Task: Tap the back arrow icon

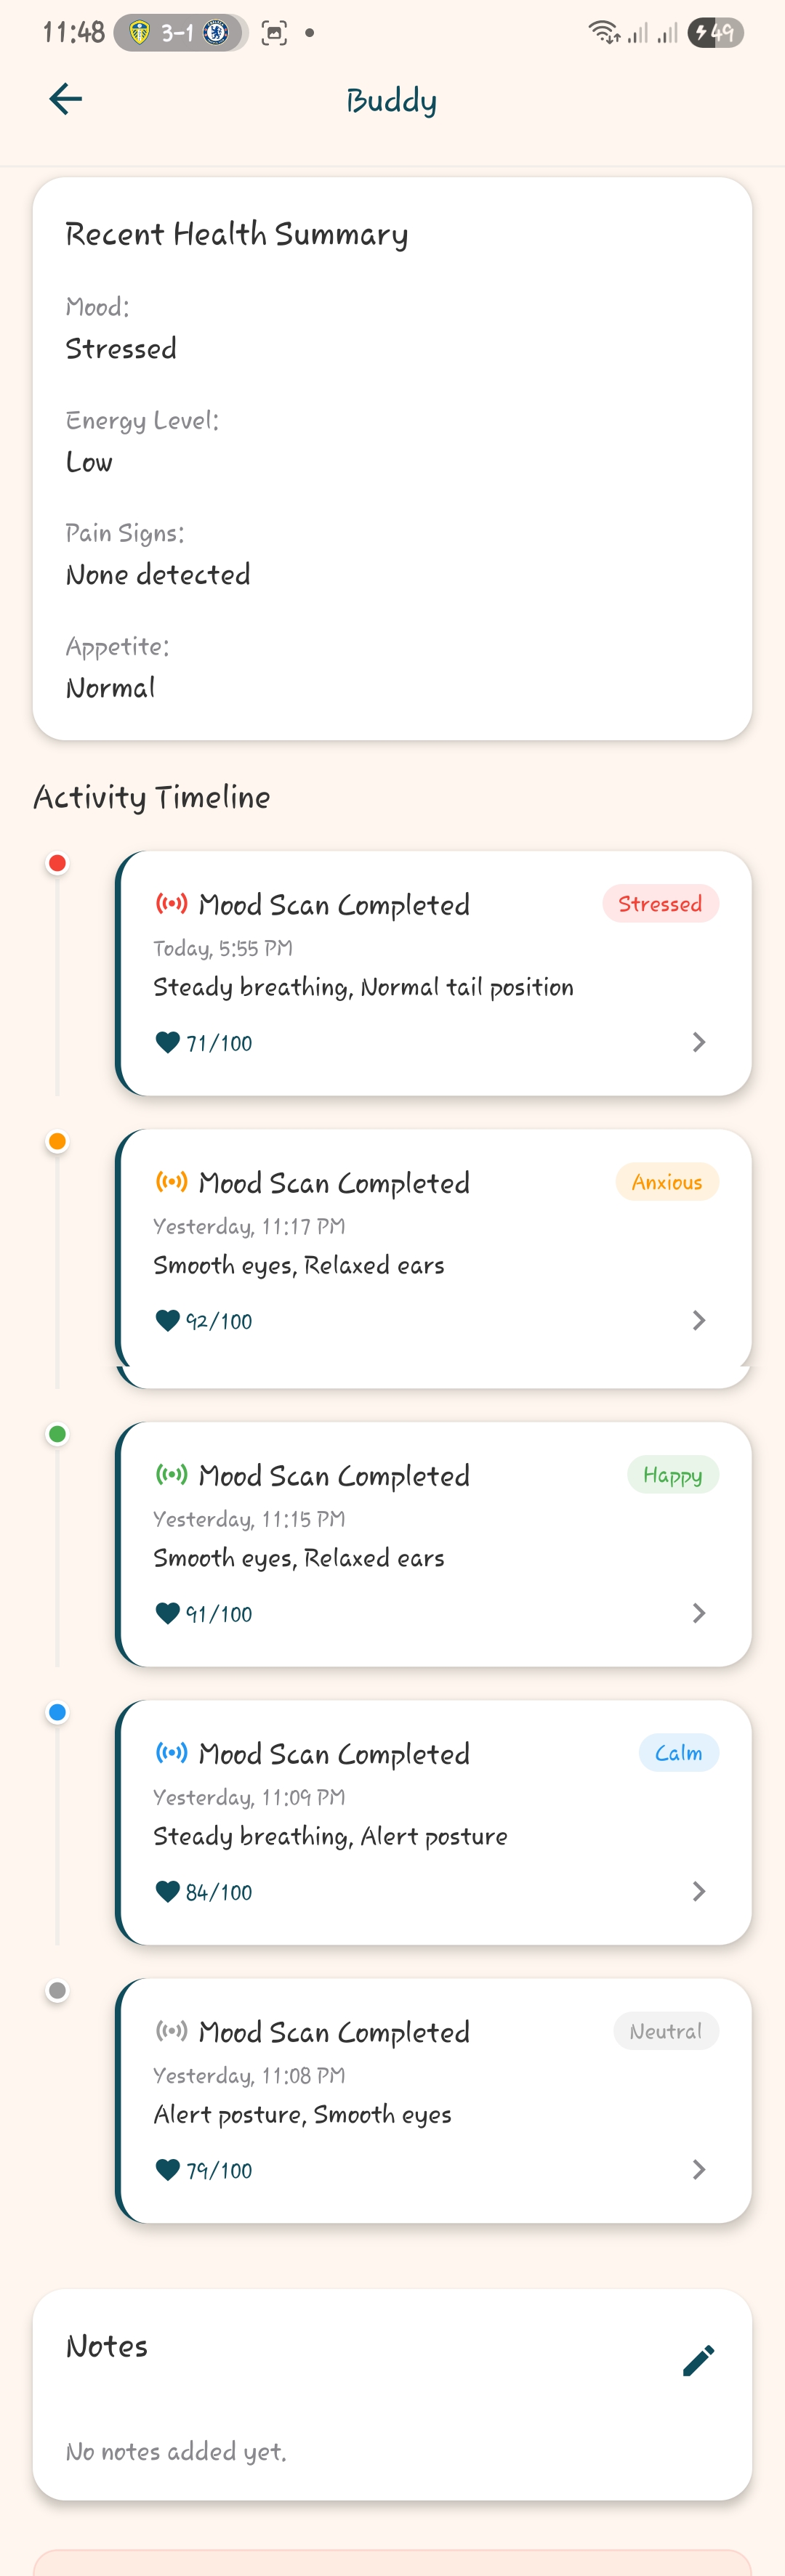Action: (x=66, y=99)
